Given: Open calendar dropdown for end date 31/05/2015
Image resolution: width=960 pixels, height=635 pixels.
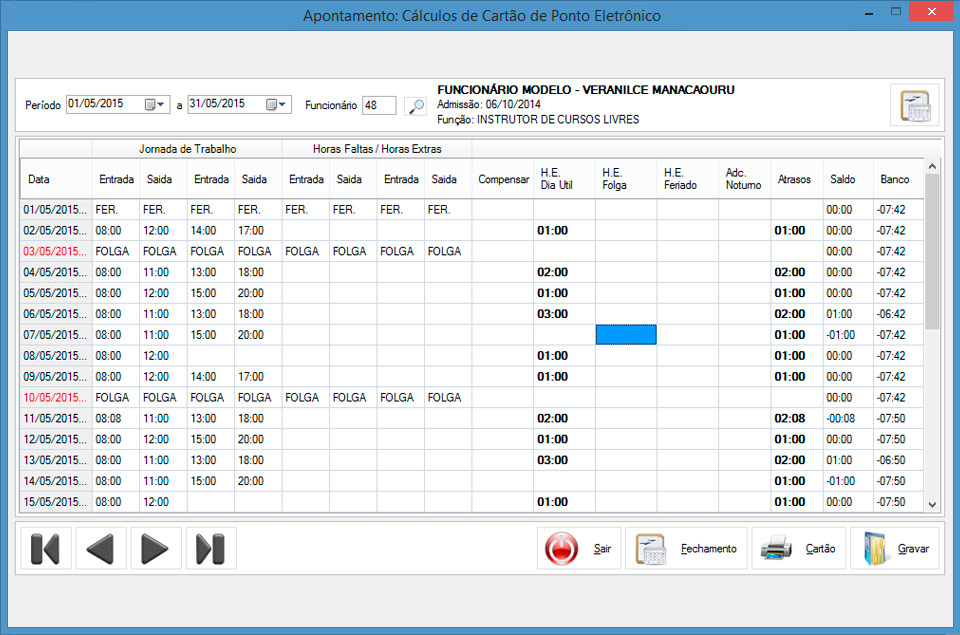Looking at the screenshot, I should (x=276, y=104).
